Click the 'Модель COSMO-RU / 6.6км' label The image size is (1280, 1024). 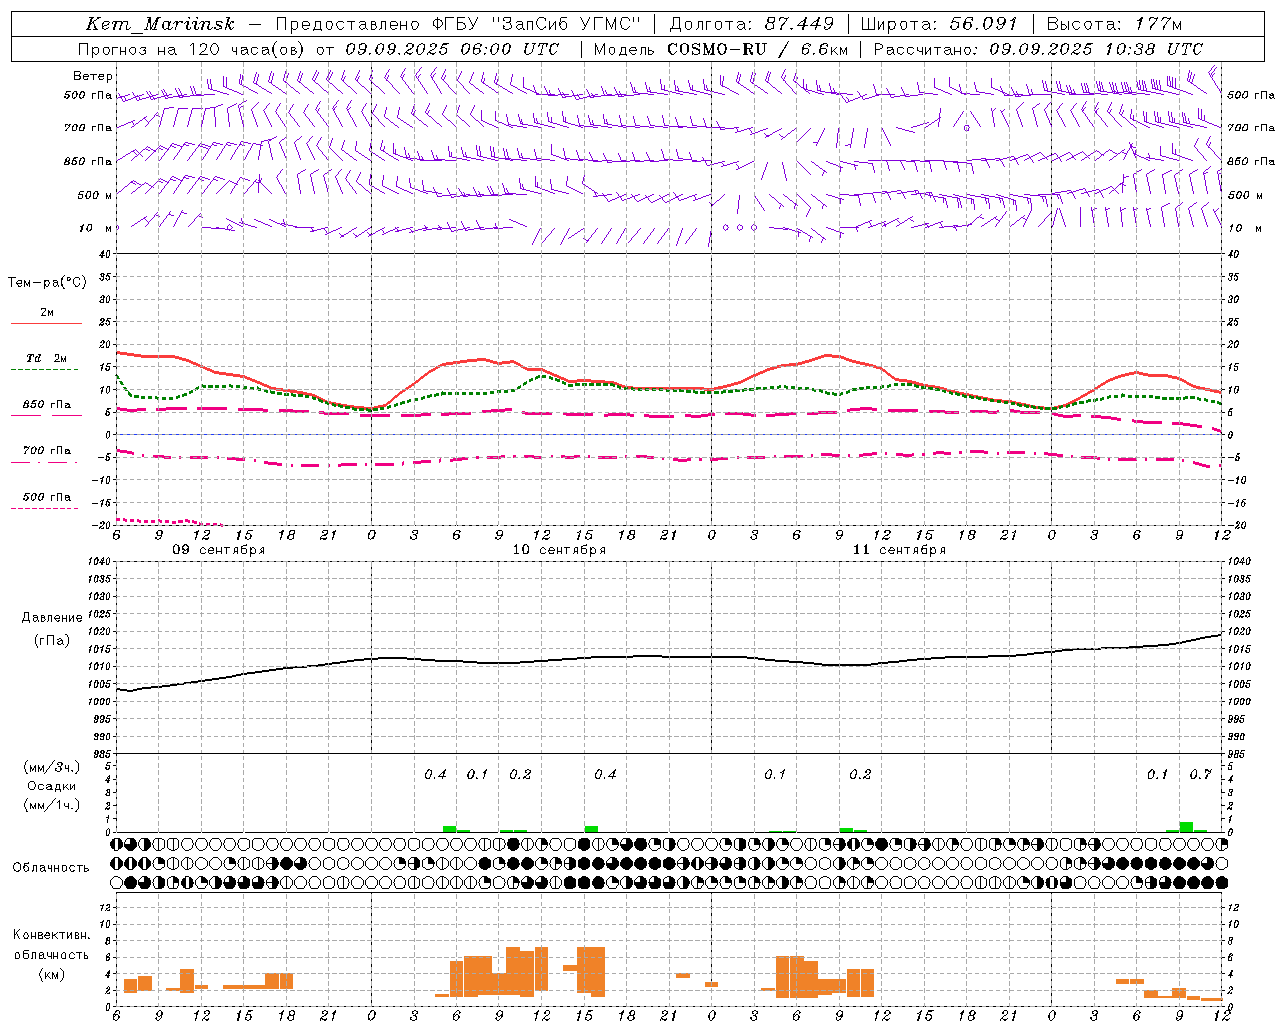pos(721,49)
